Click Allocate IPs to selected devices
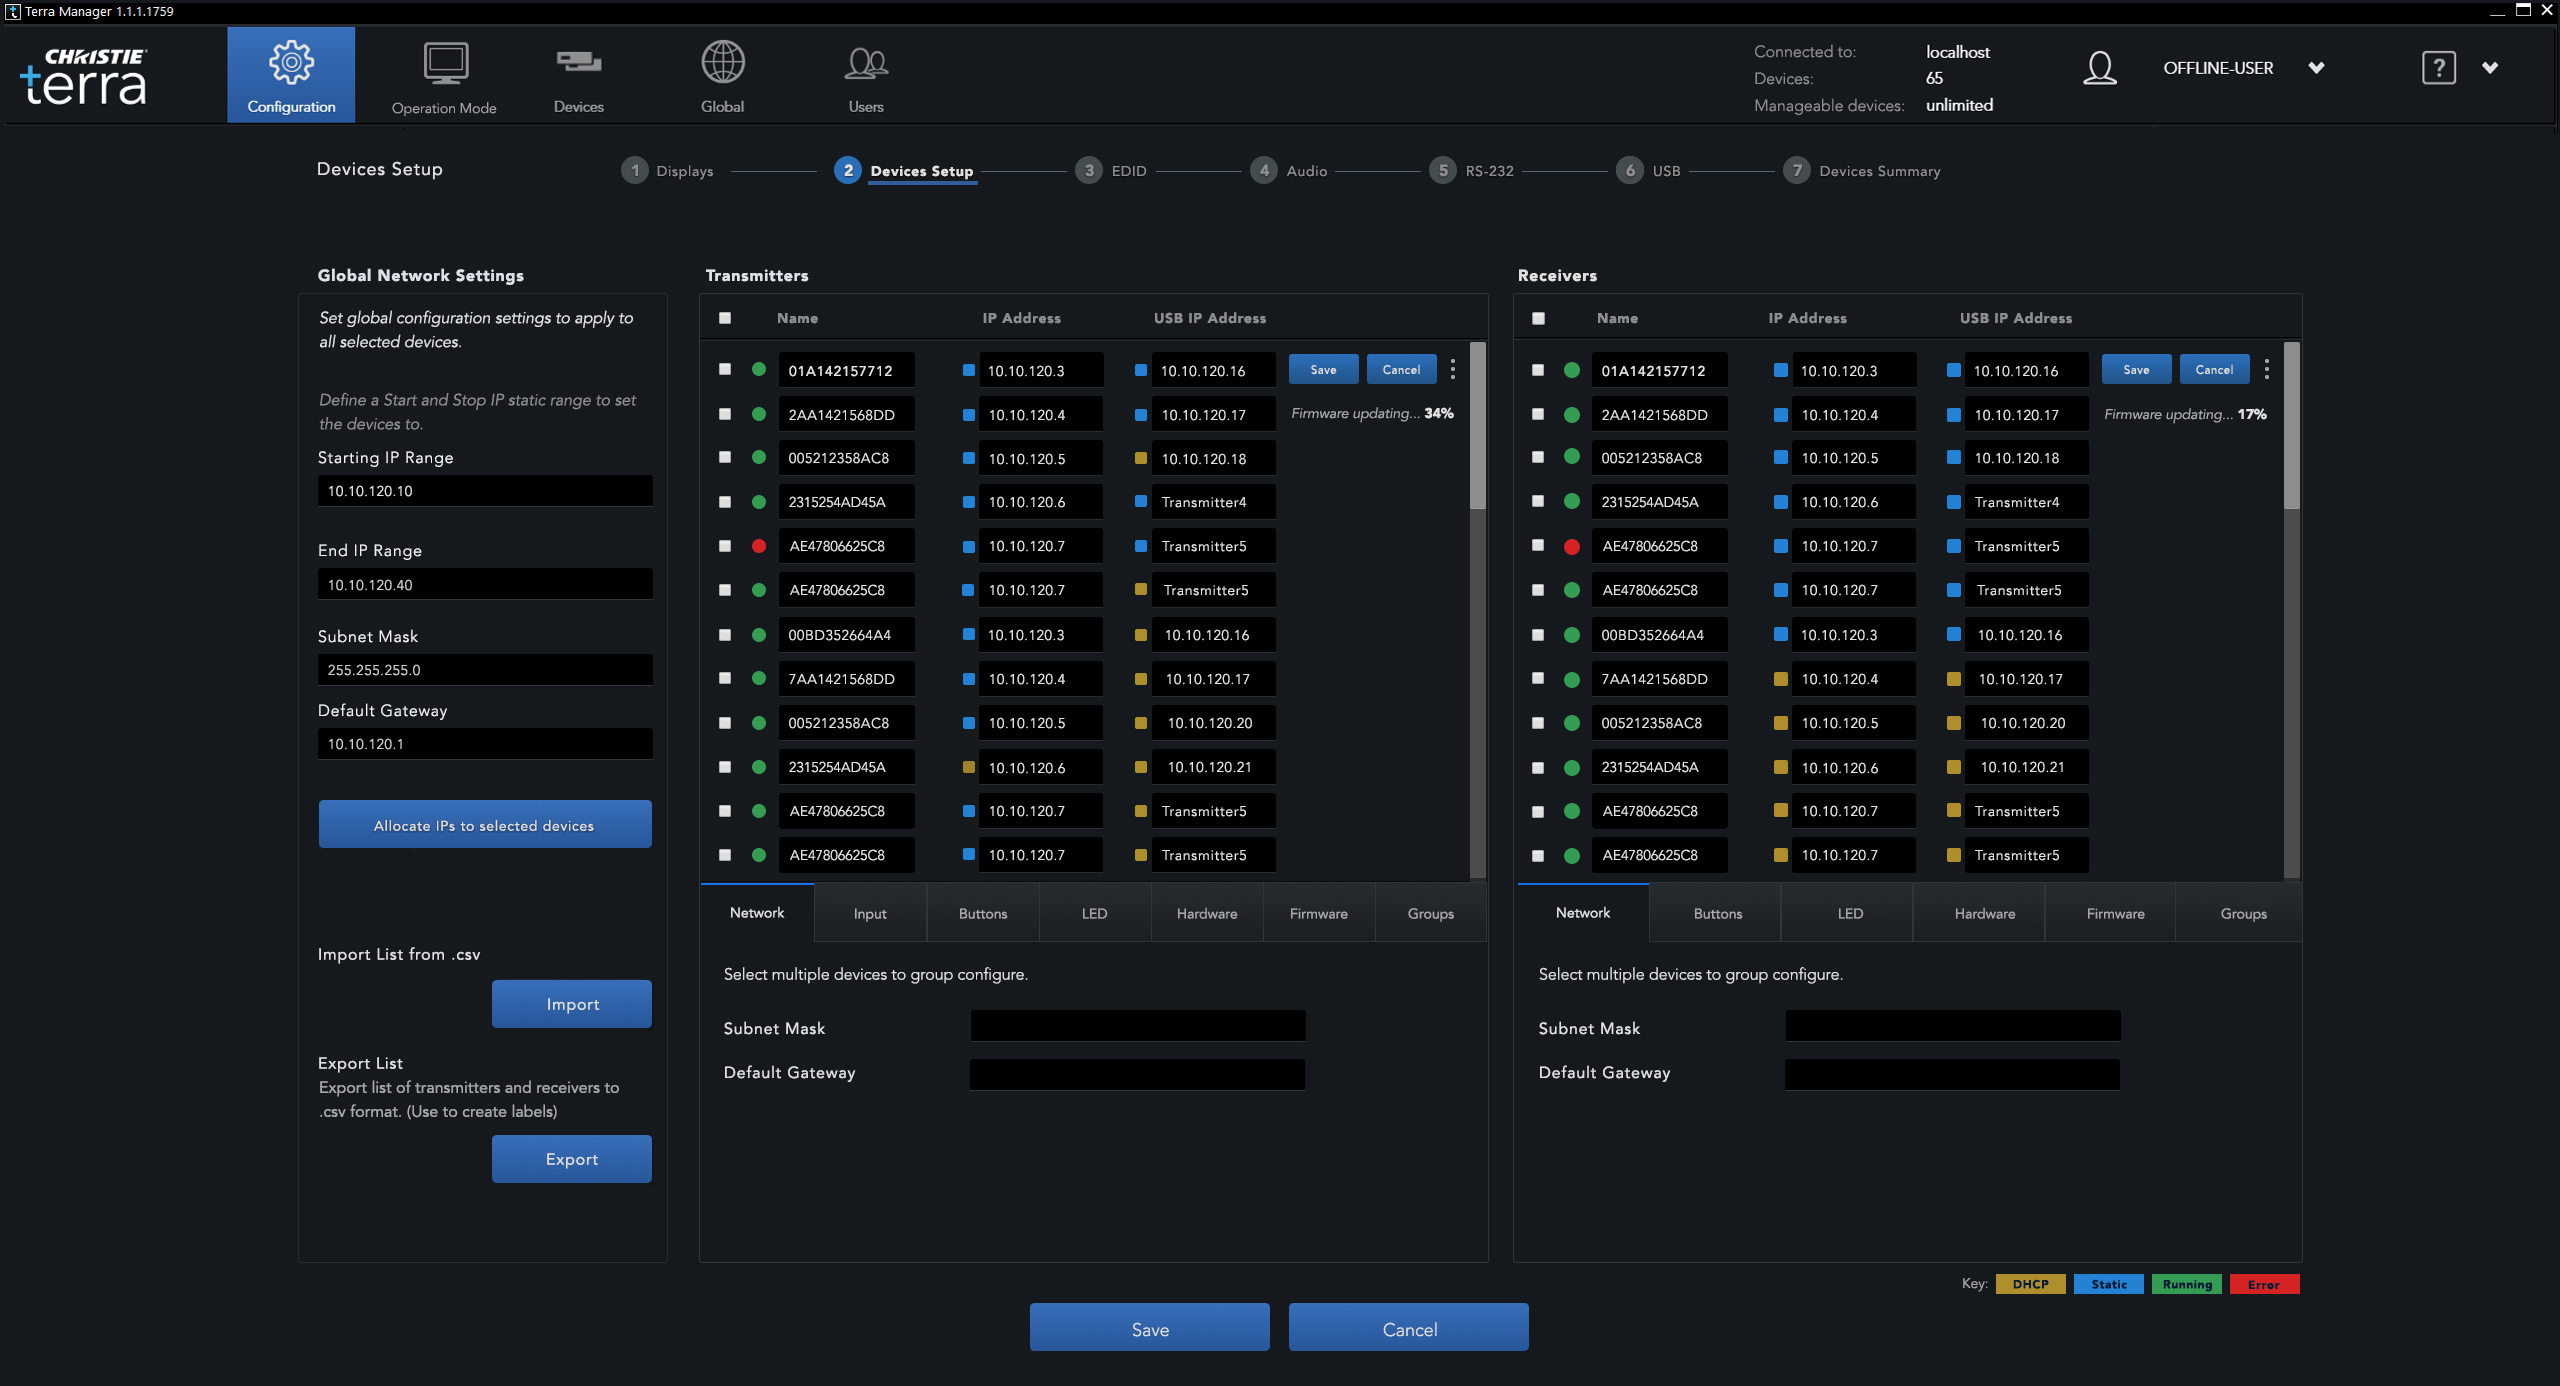The image size is (2560, 1386). (484, 824)
